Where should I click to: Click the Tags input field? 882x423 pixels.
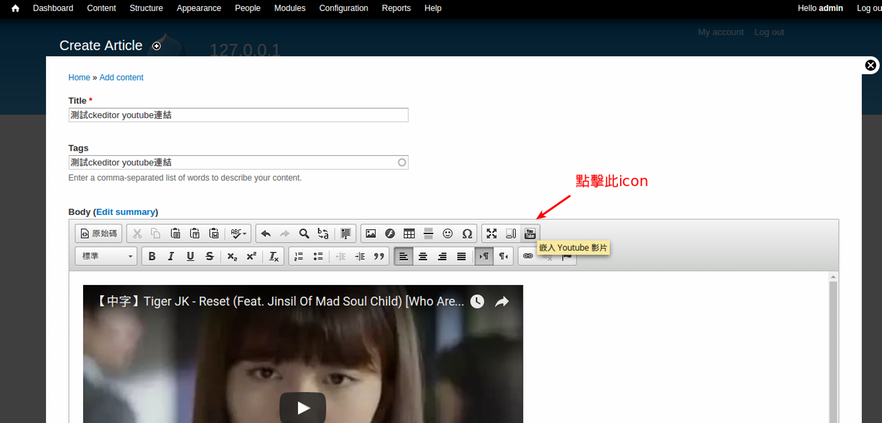tap(238, 163)
